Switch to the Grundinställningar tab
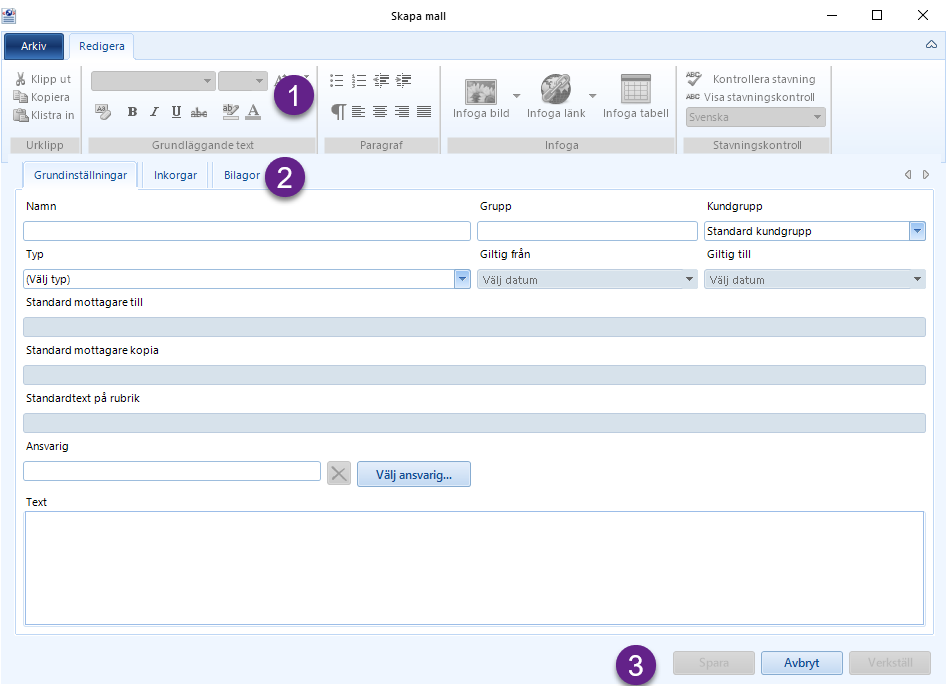The image size is (947, 686). (80, 175)
